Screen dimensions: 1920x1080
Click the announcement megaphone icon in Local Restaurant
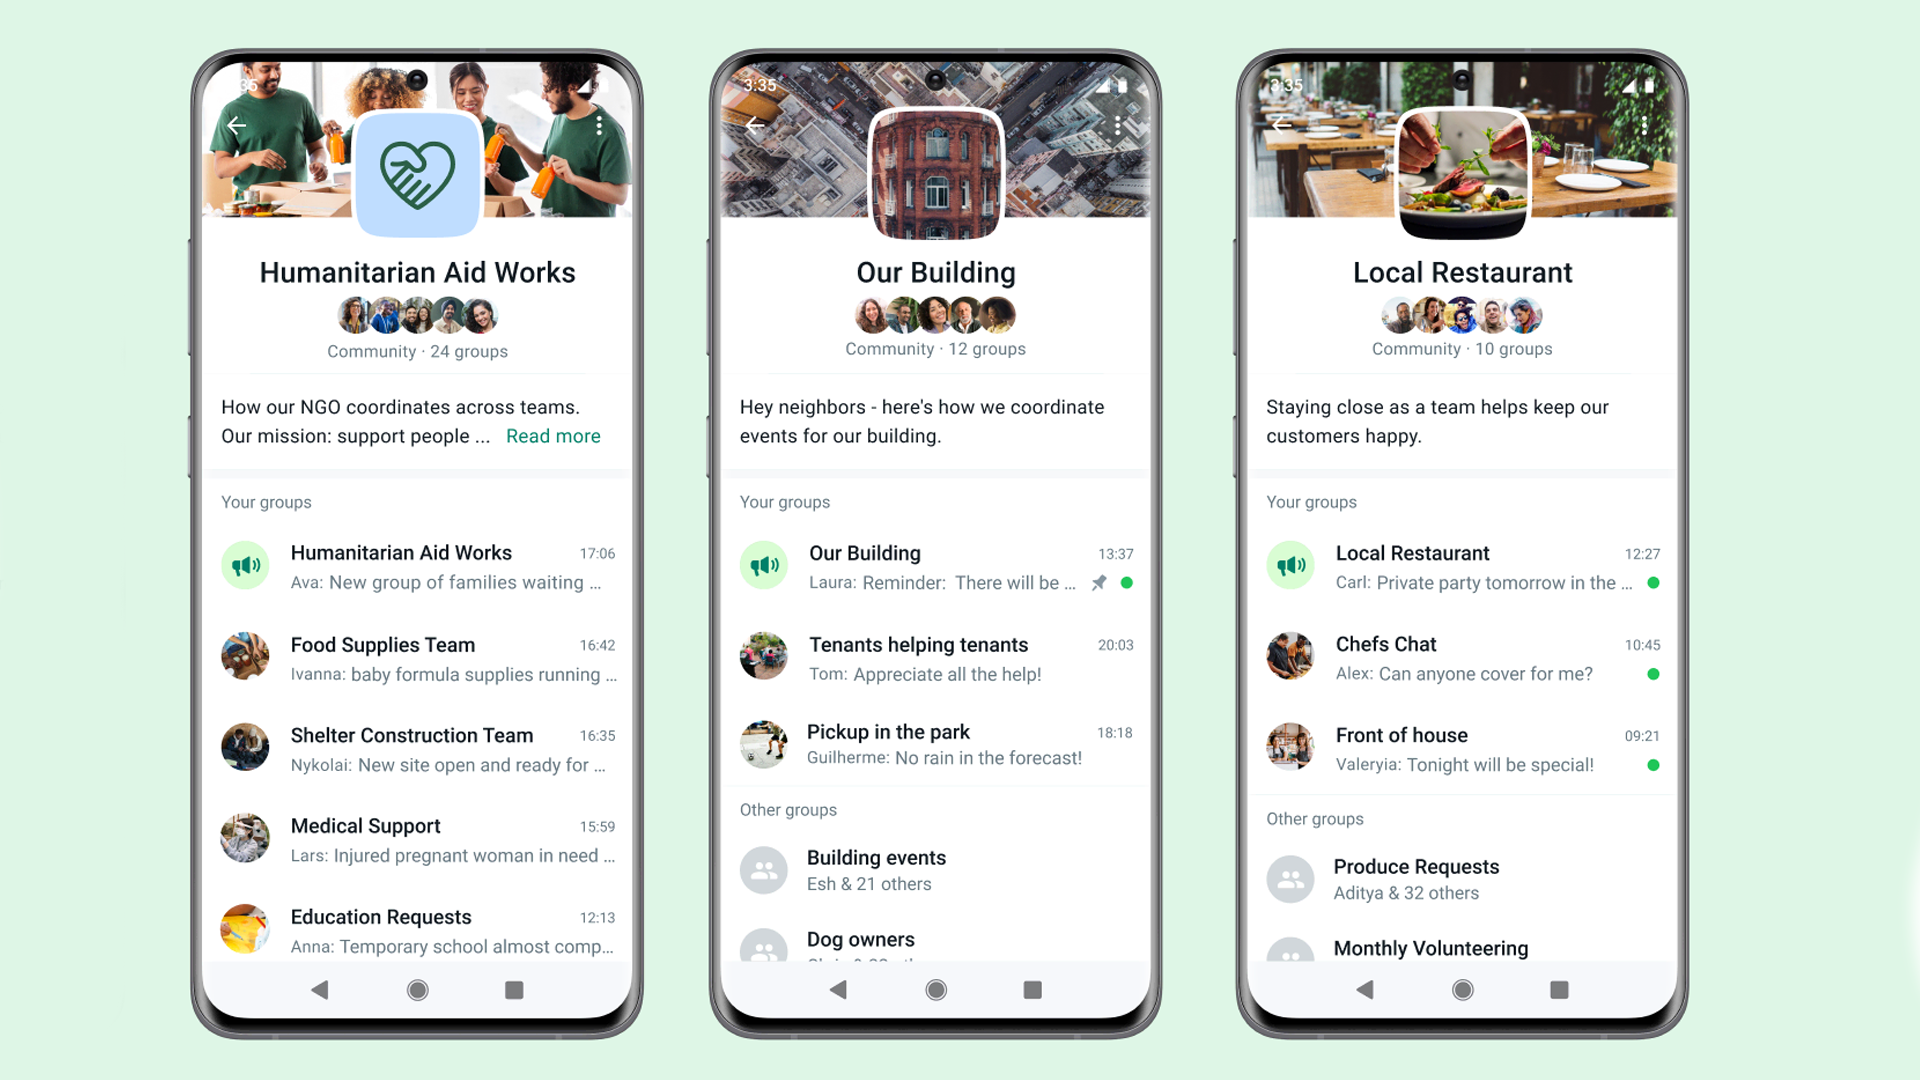click(1290, 566)
